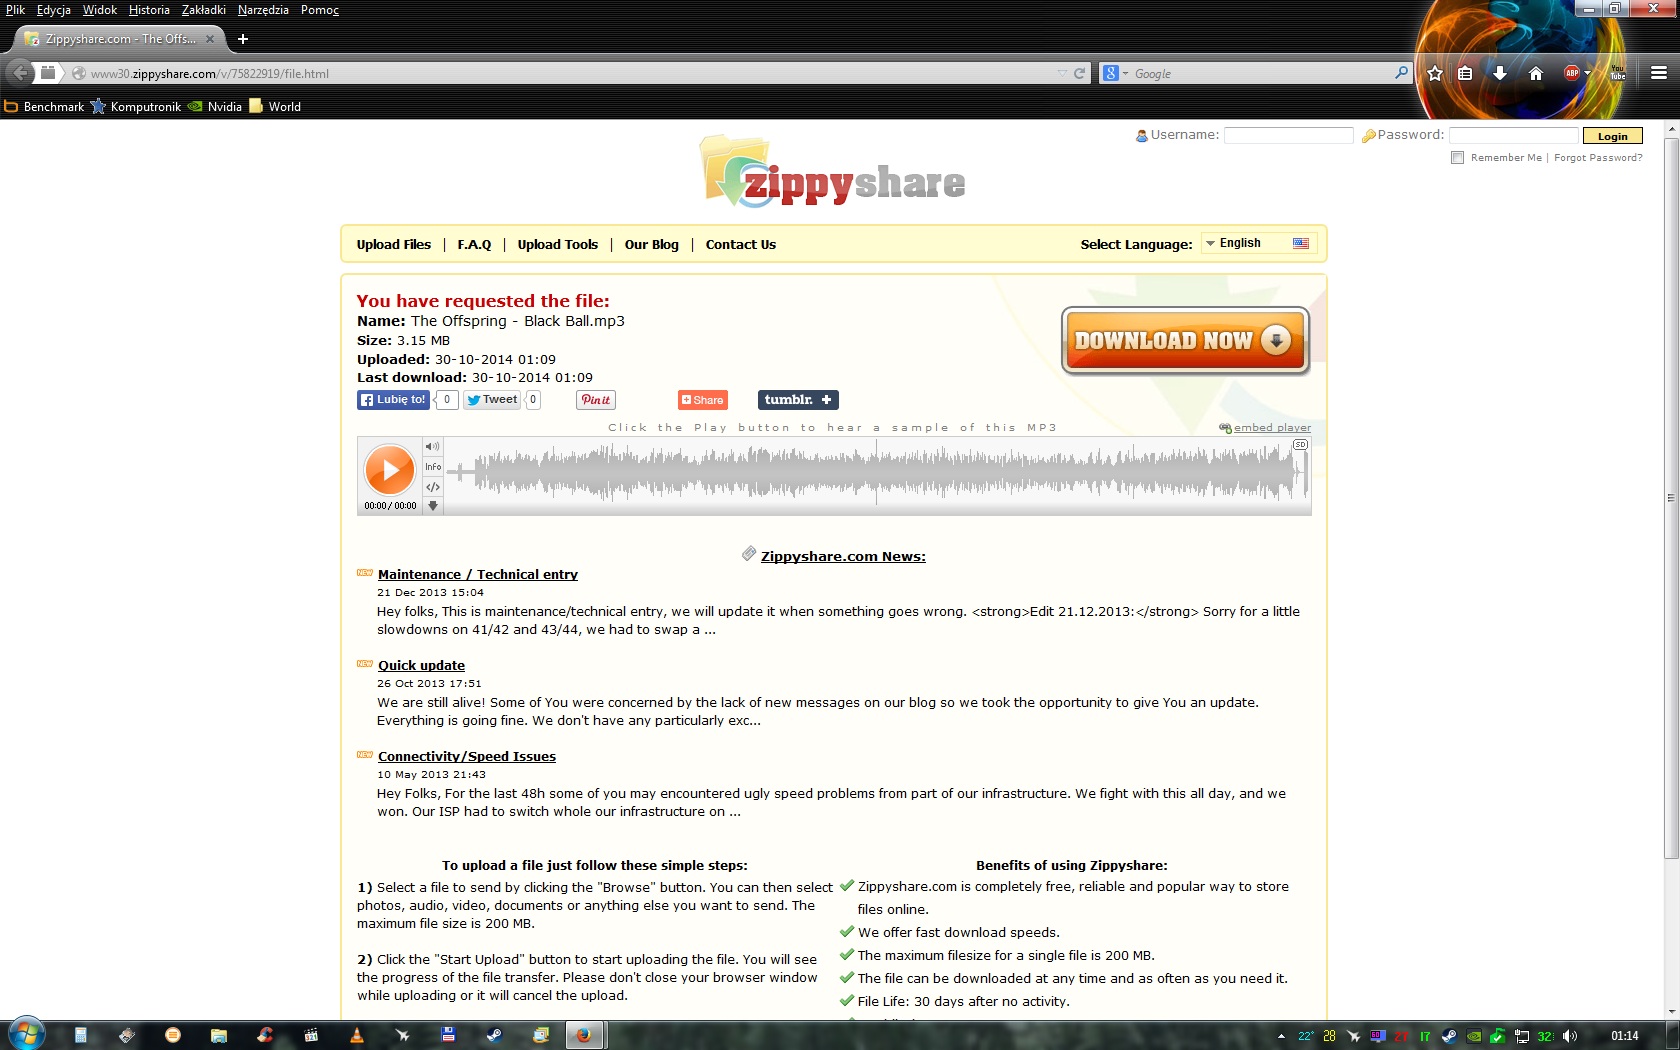Open the Zakładki menu
1680x1050 pixels.
(x=204, y=10)
